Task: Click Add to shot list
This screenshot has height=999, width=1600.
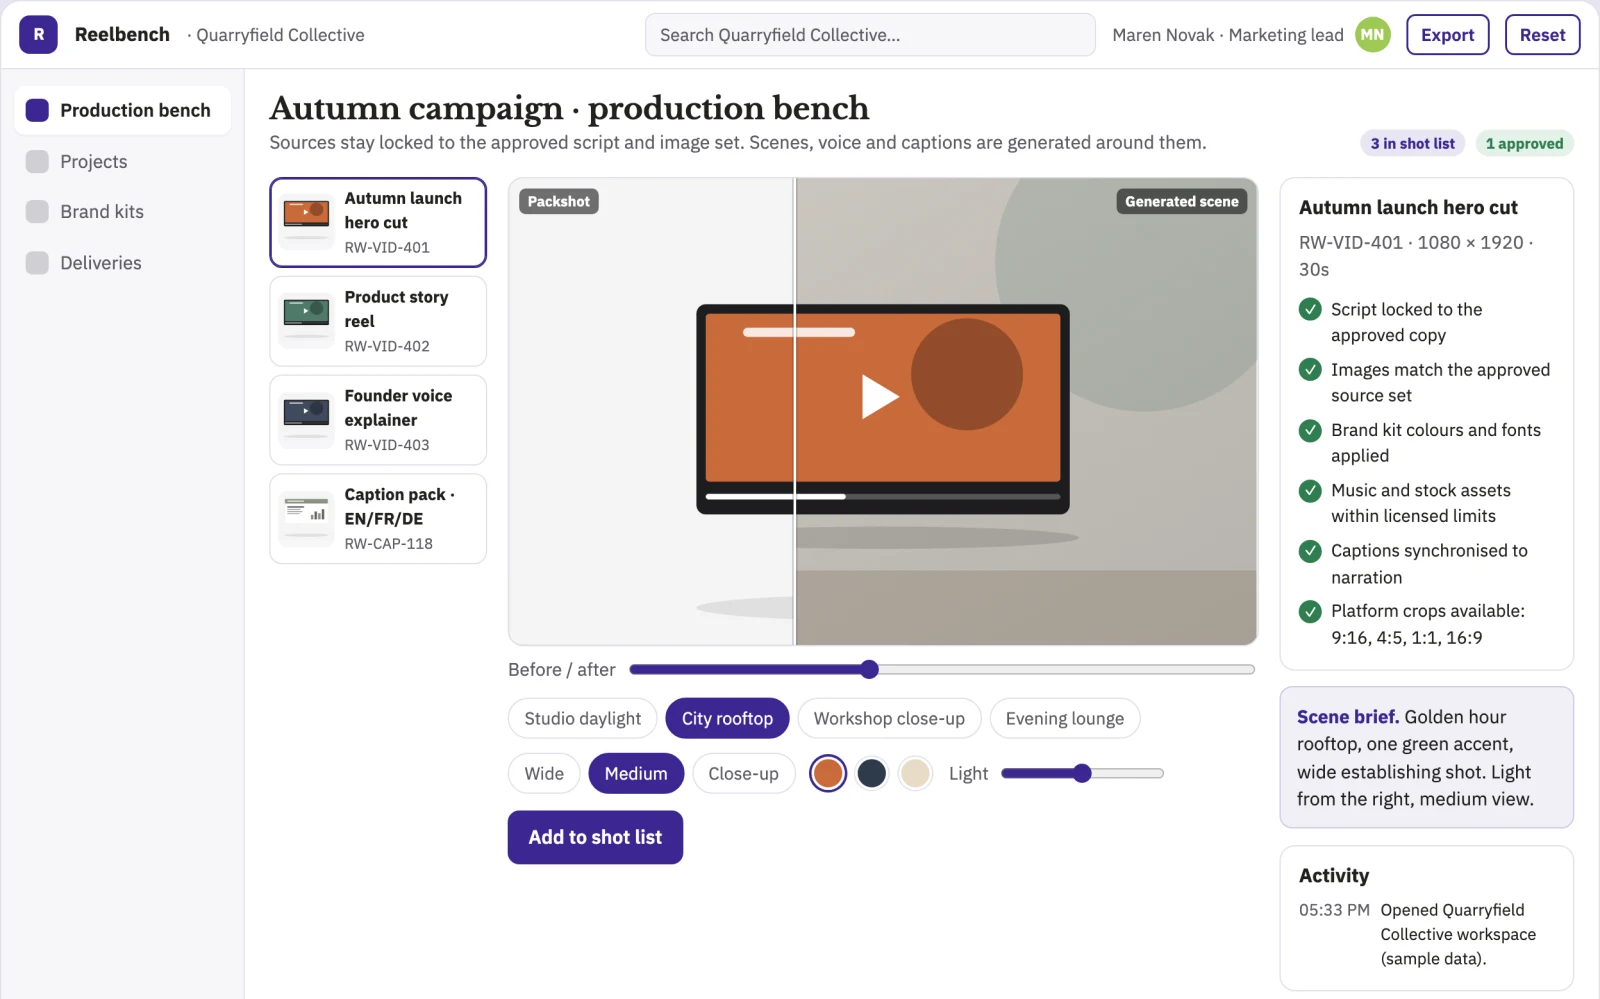Action: 595,837
